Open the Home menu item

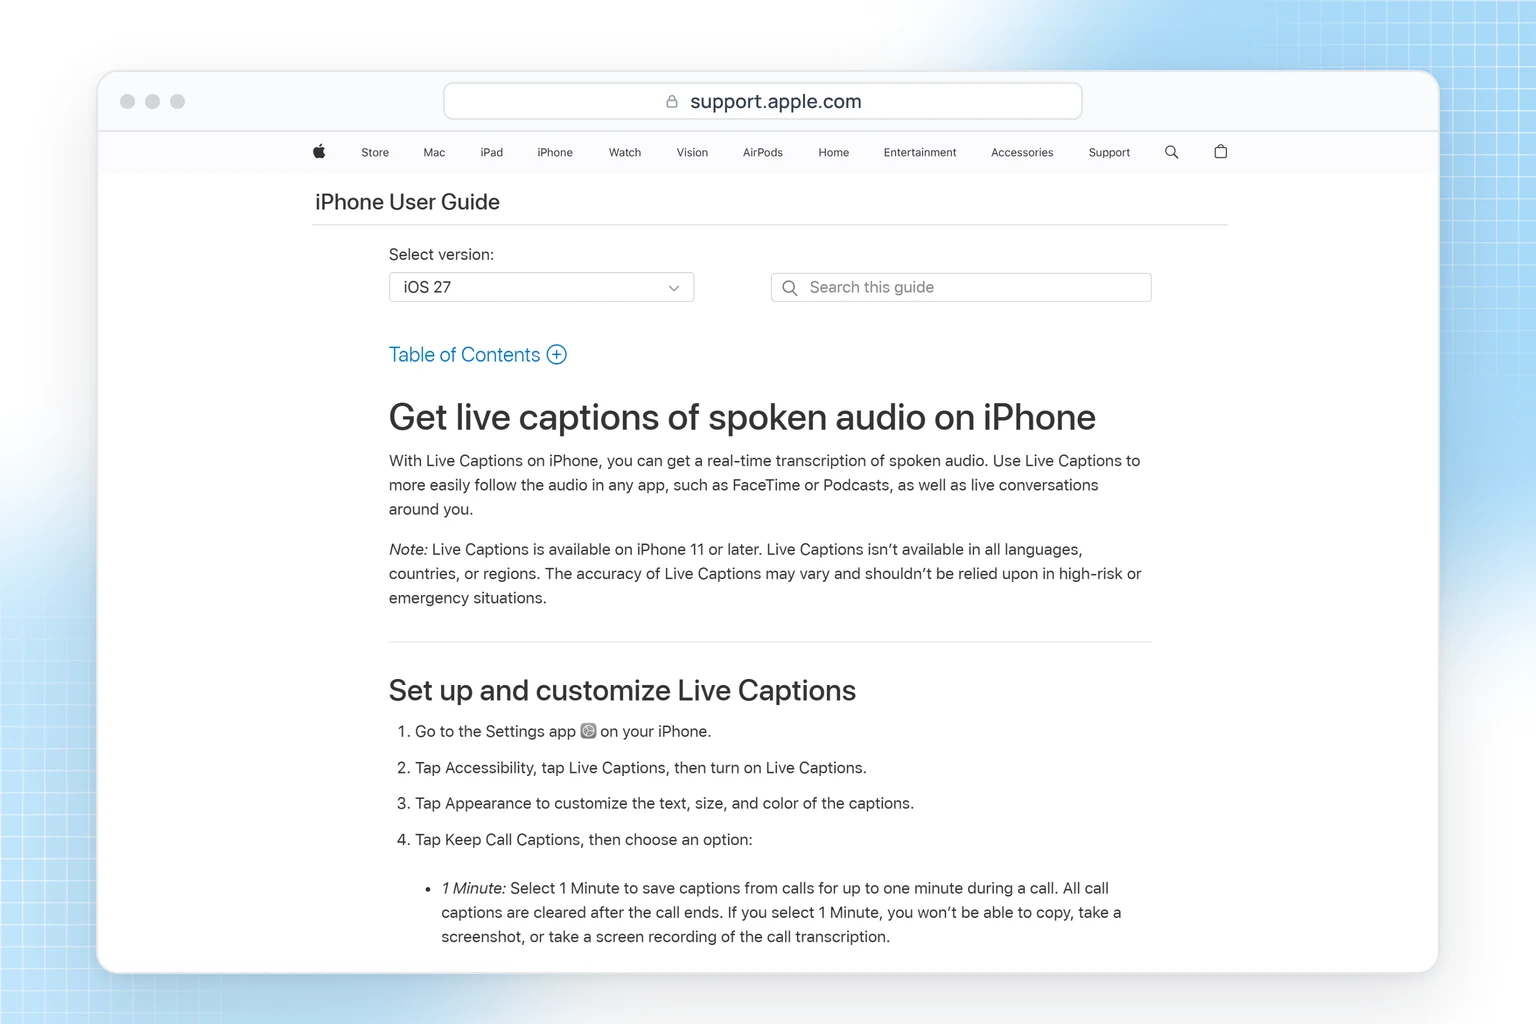[x=834, y=152]
